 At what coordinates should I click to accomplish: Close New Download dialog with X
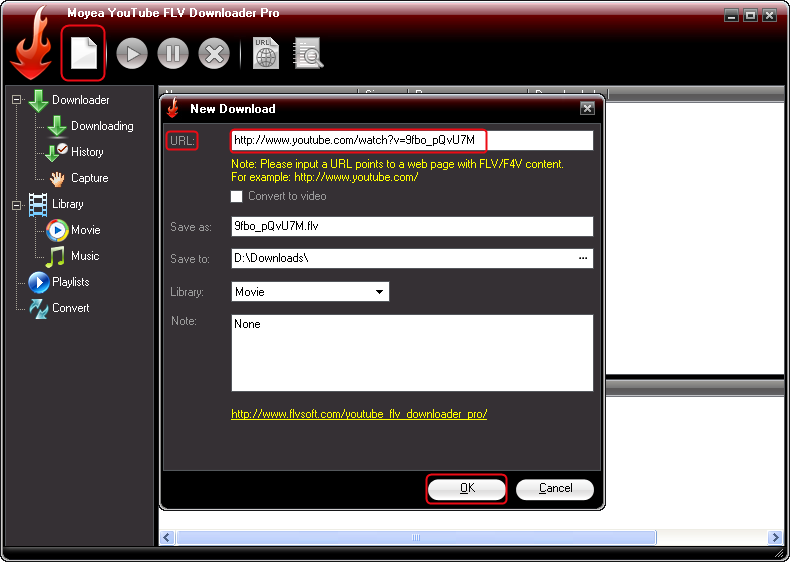(x=587, y=108)
